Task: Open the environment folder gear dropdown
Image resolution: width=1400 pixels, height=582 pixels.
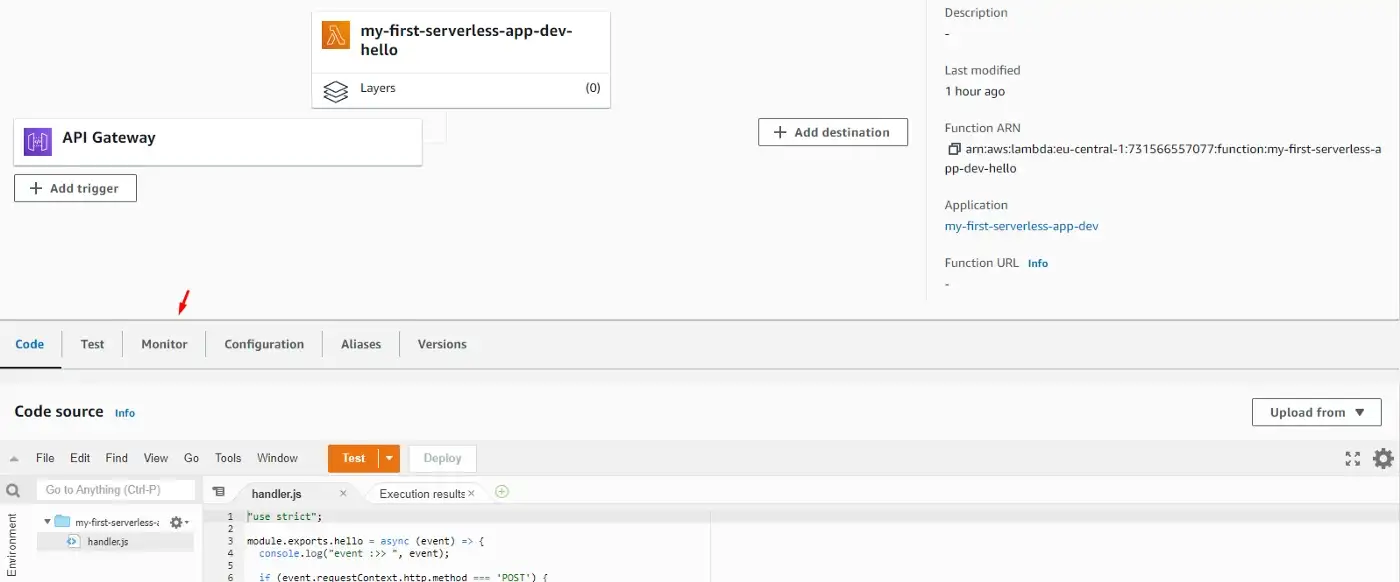Action: [x=178, y=522]
